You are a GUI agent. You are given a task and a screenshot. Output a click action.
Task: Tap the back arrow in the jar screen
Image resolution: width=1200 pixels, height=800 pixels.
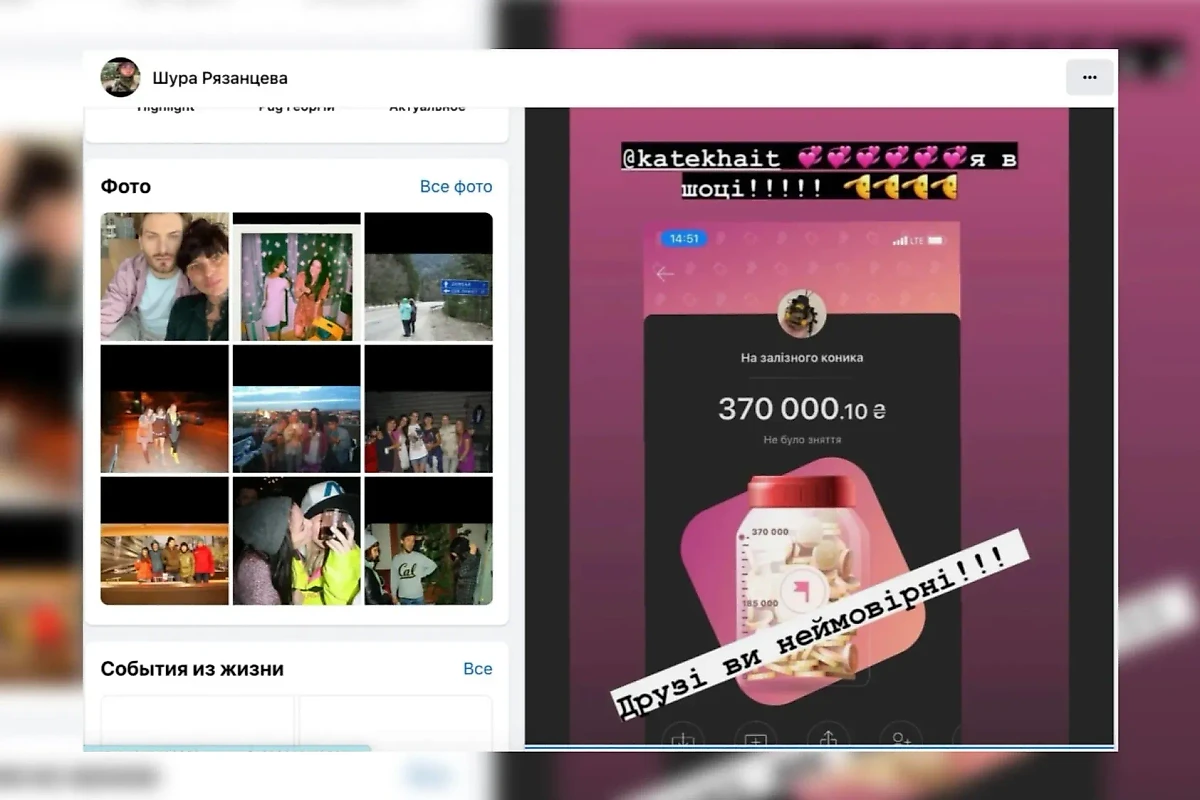click(x=664, y=273)
